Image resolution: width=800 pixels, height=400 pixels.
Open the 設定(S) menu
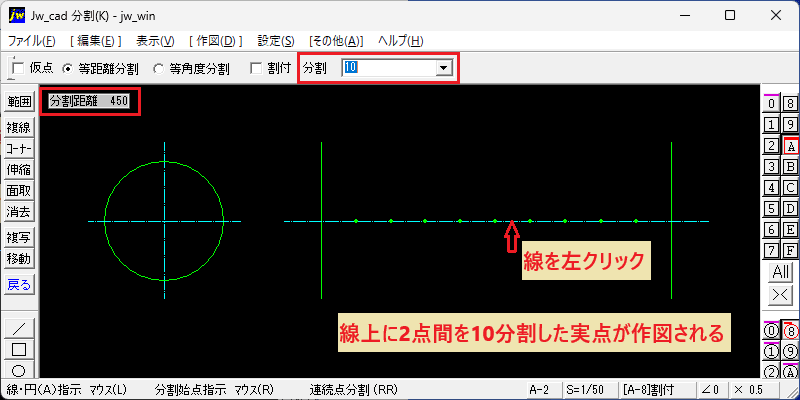[x=276, y=41]
